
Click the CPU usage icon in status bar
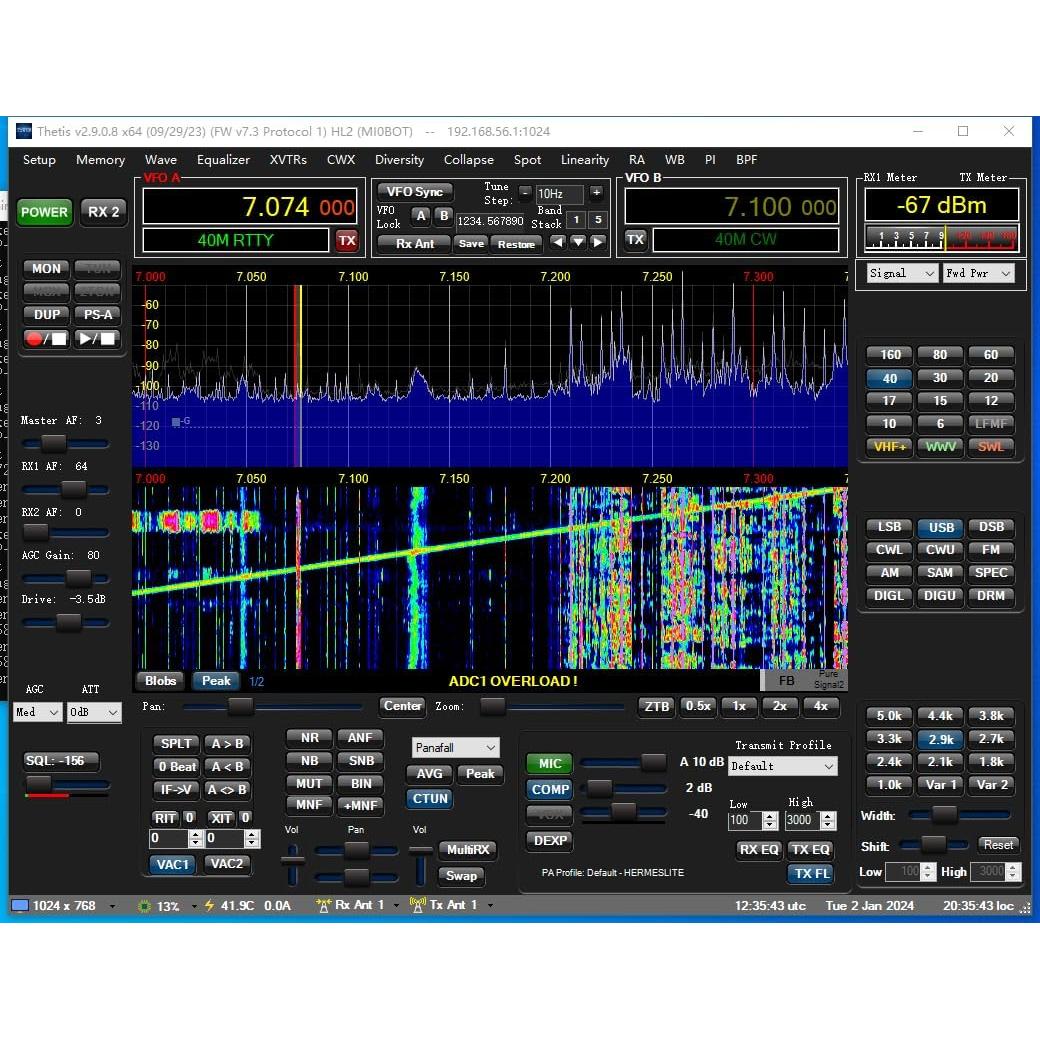pyautogui.click(x=145, y=906)
